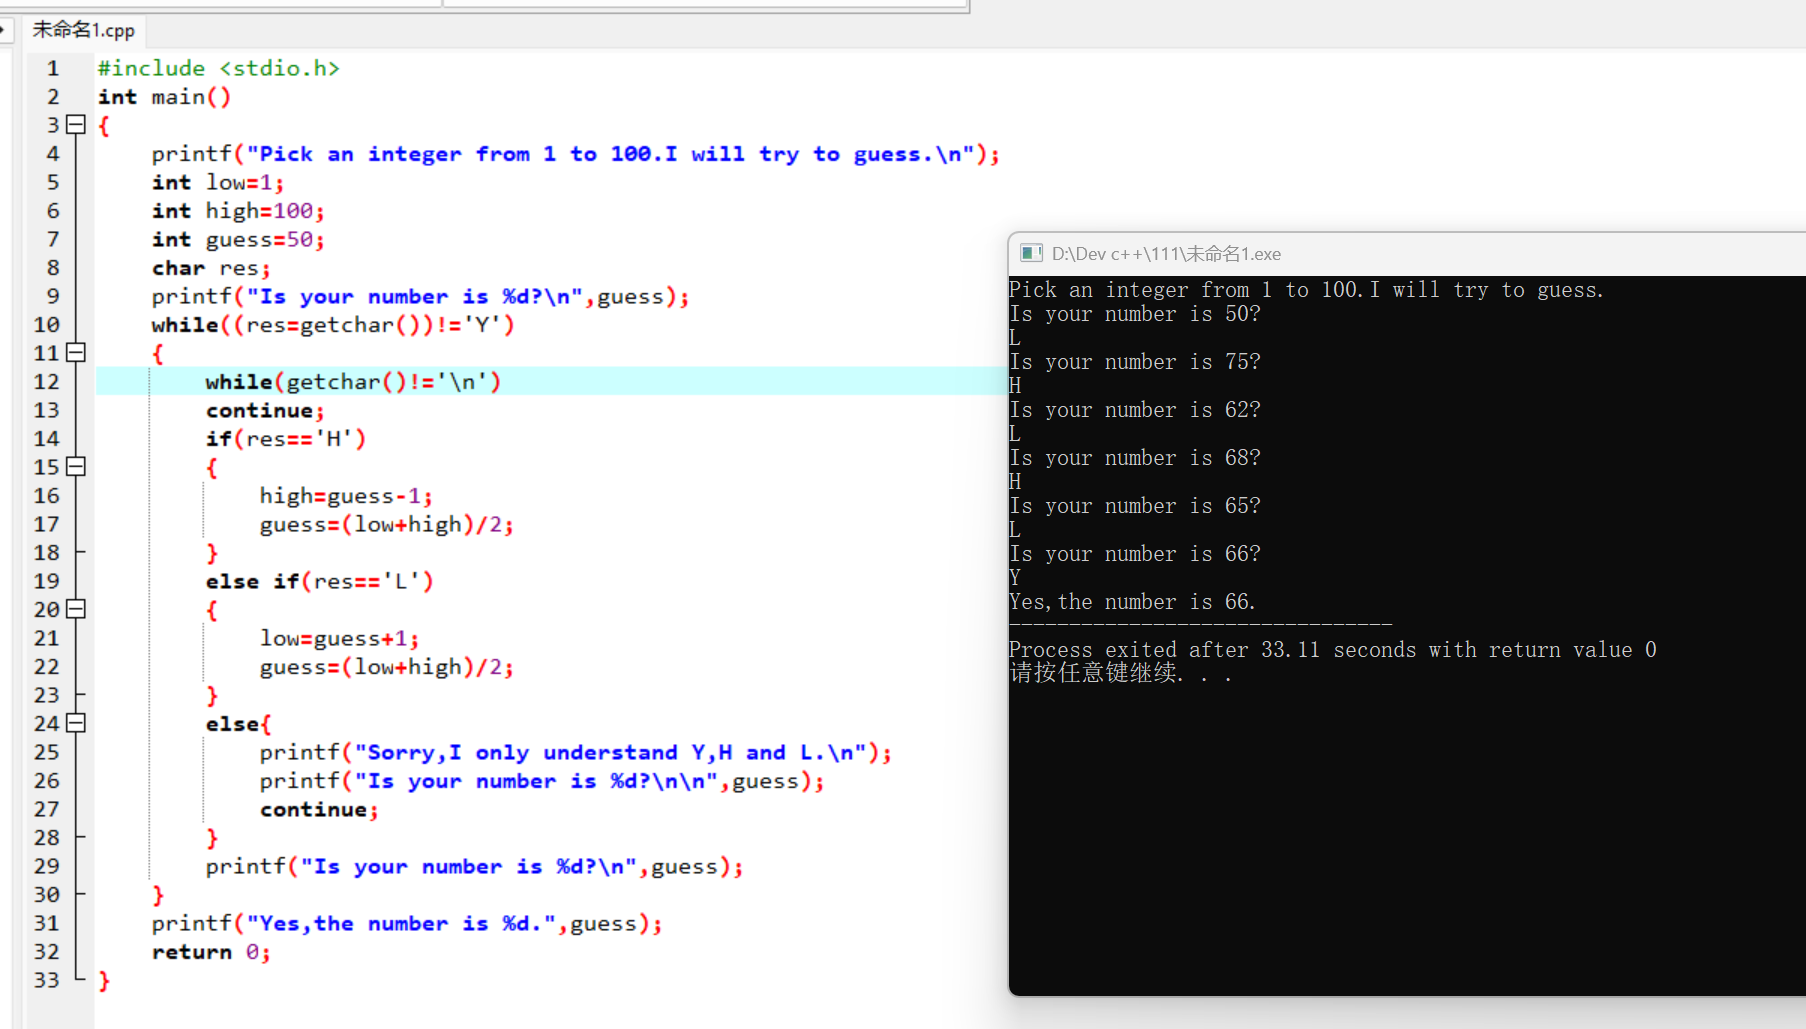Image resolution: width=1806 pixels, height=1029 pixels.
Task: Click on int main() declaration
Action: (164, 96)
